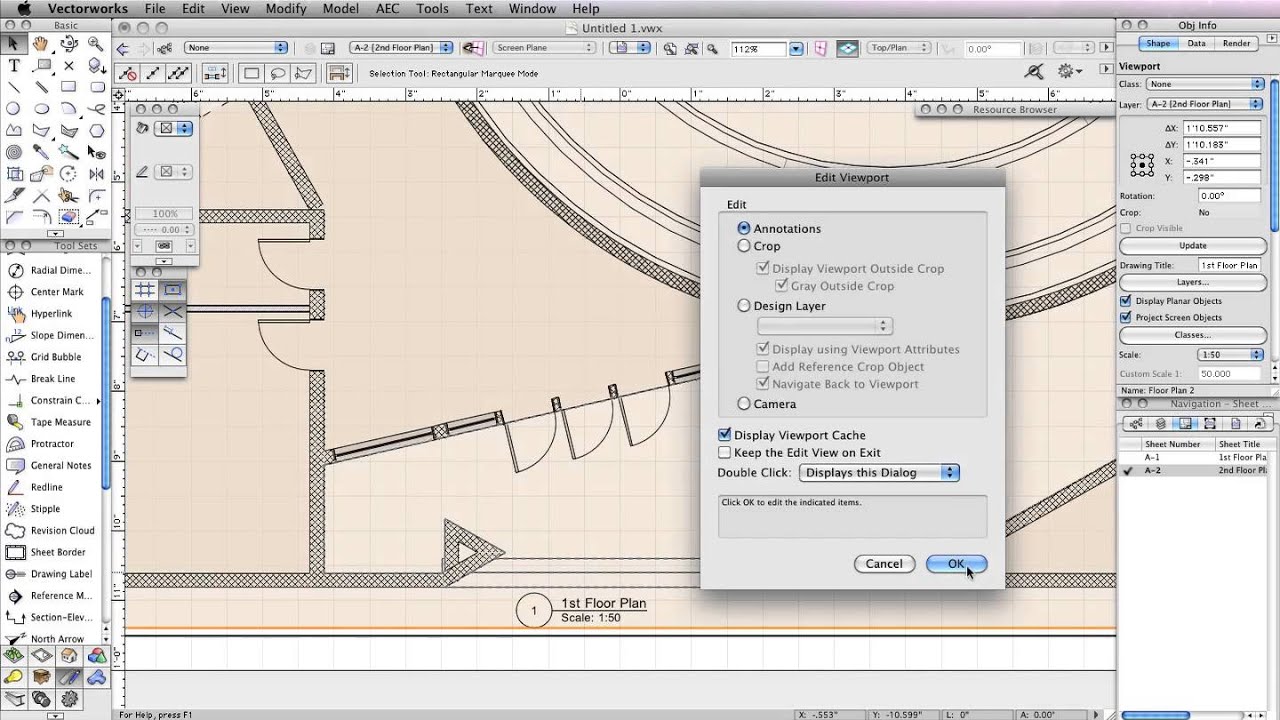Toggle Display Viewport Cache checkbox
1280x720 pixels.
pyautogui.click(x=725, y=435)
